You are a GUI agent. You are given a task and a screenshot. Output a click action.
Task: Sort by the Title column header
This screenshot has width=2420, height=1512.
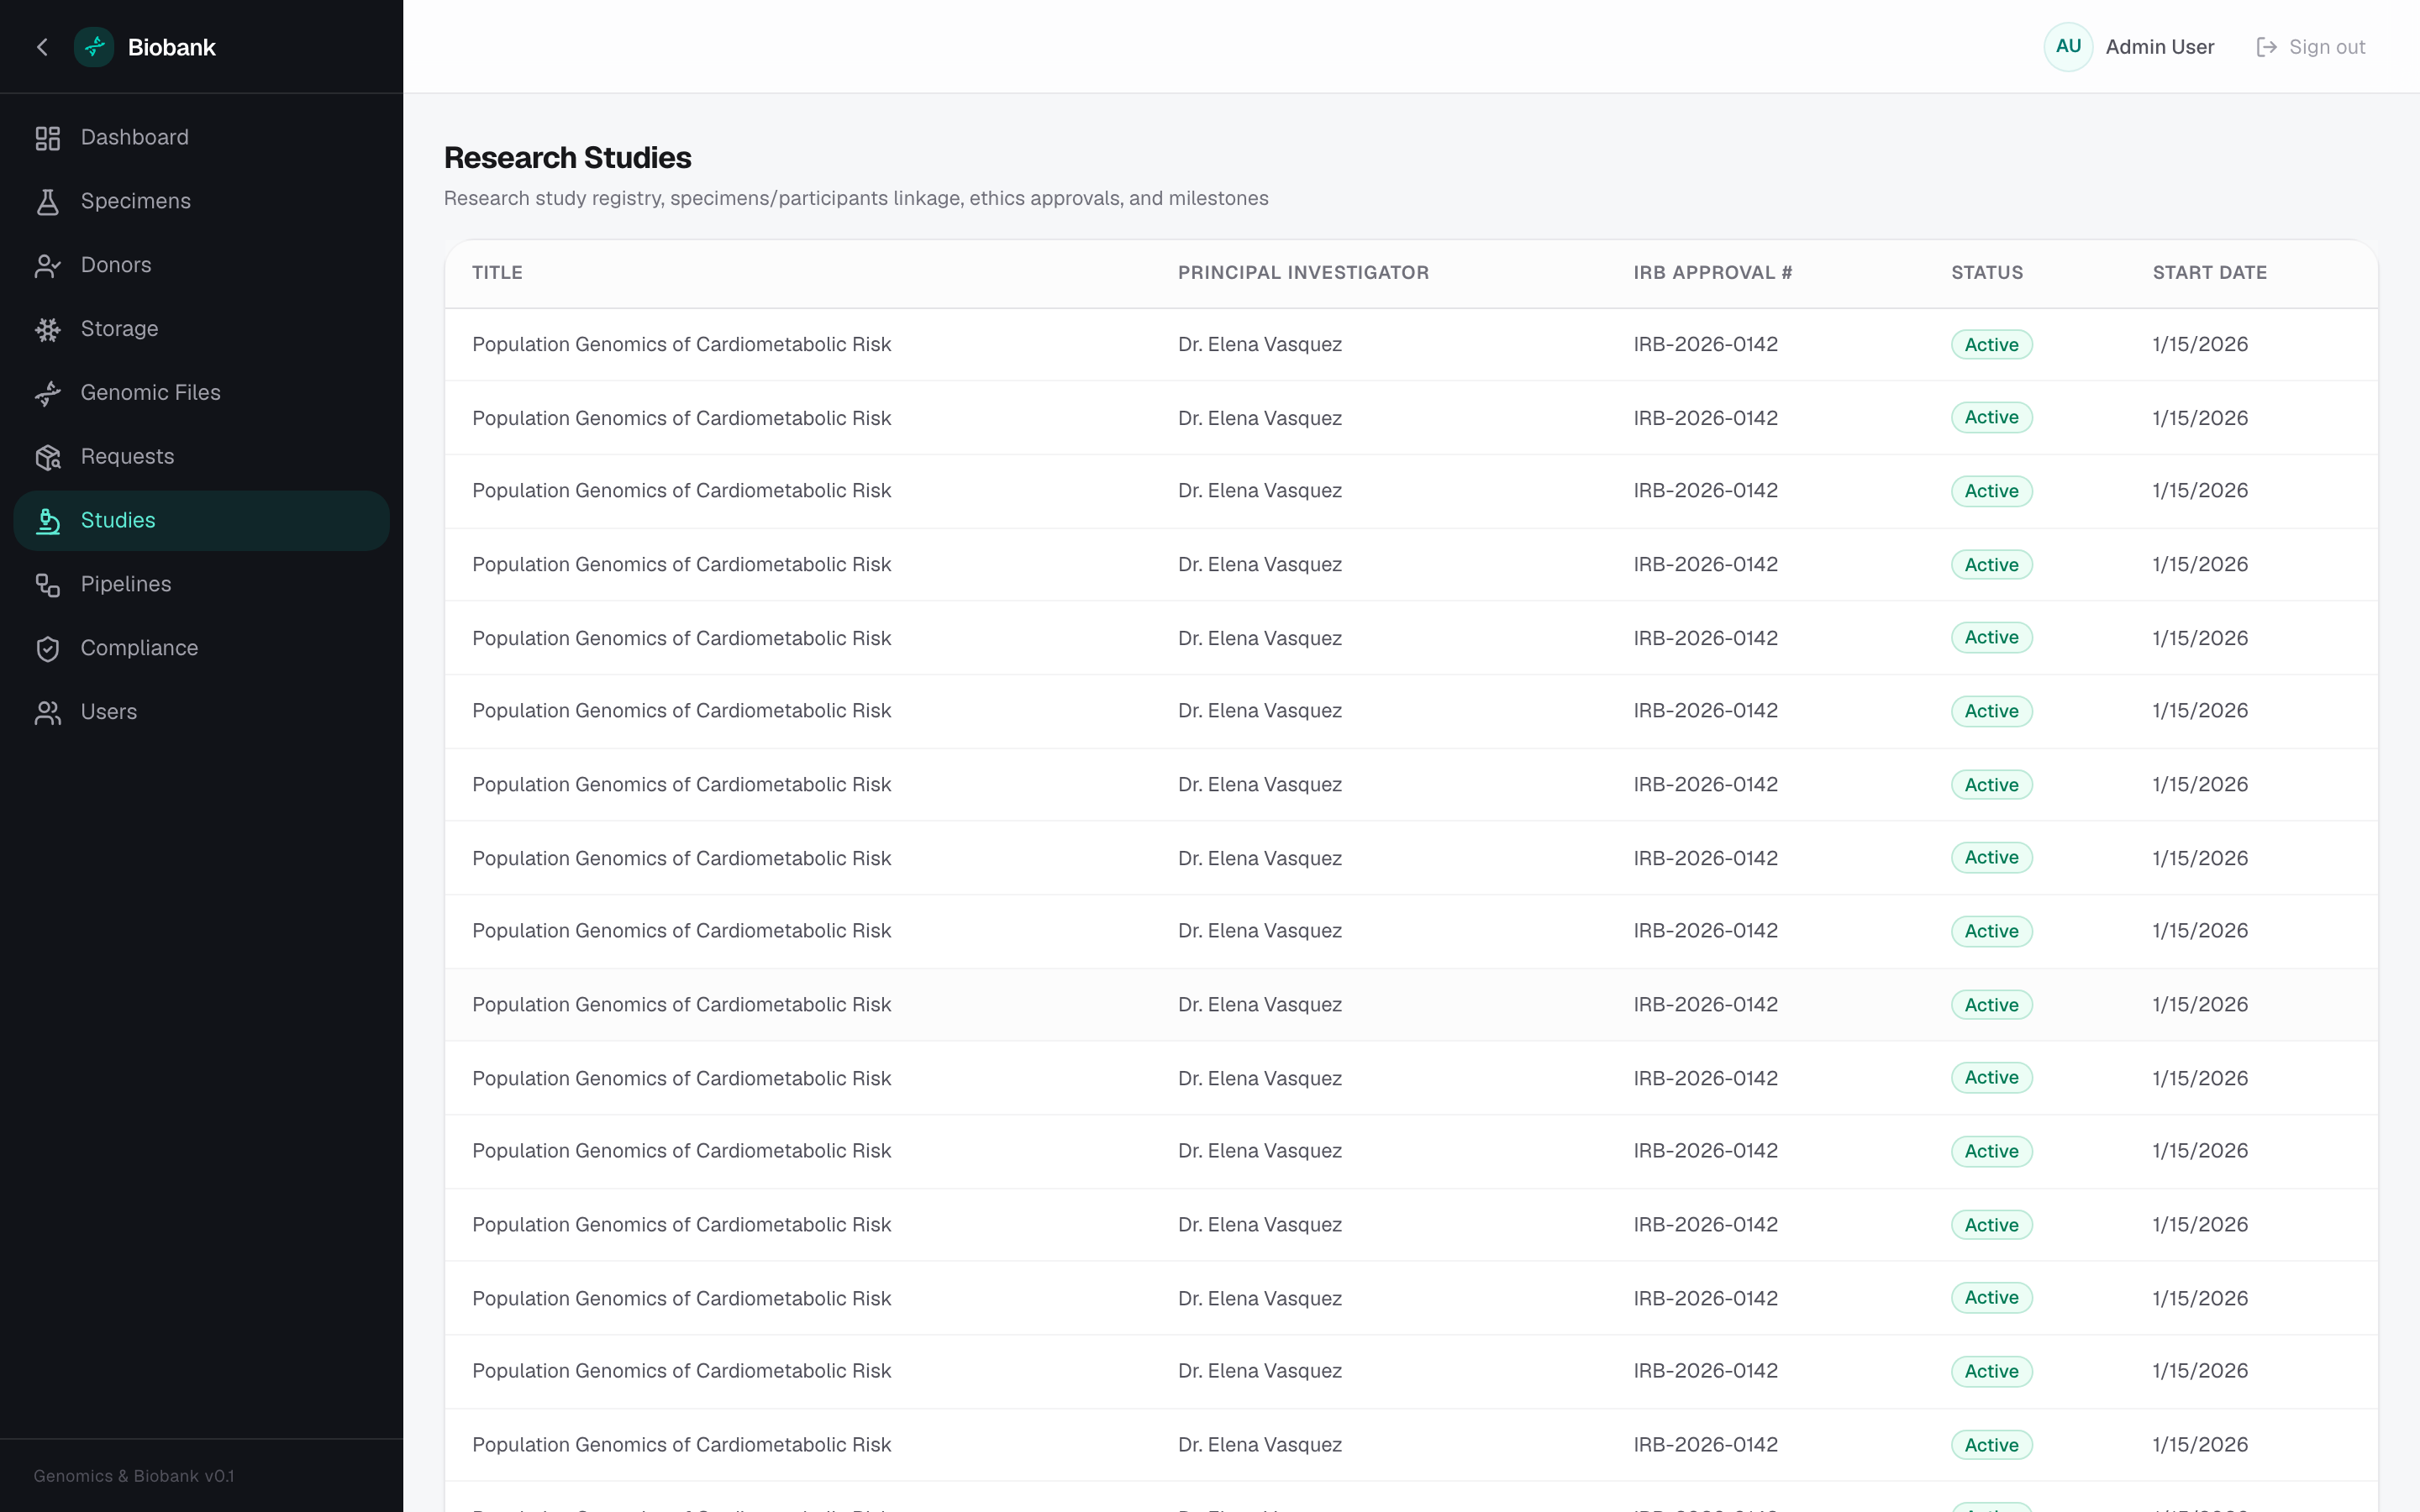coord(497,273)
